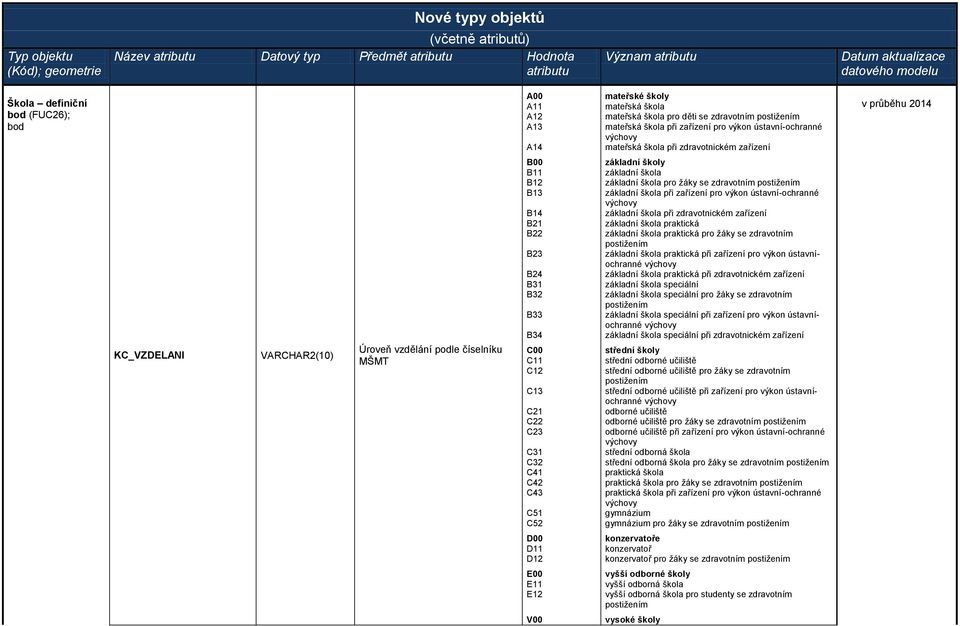Click 'mateřská škola při zdravotnickém zařízení' text
Viewport: 960px width, 626px height.
click(688, 147)
